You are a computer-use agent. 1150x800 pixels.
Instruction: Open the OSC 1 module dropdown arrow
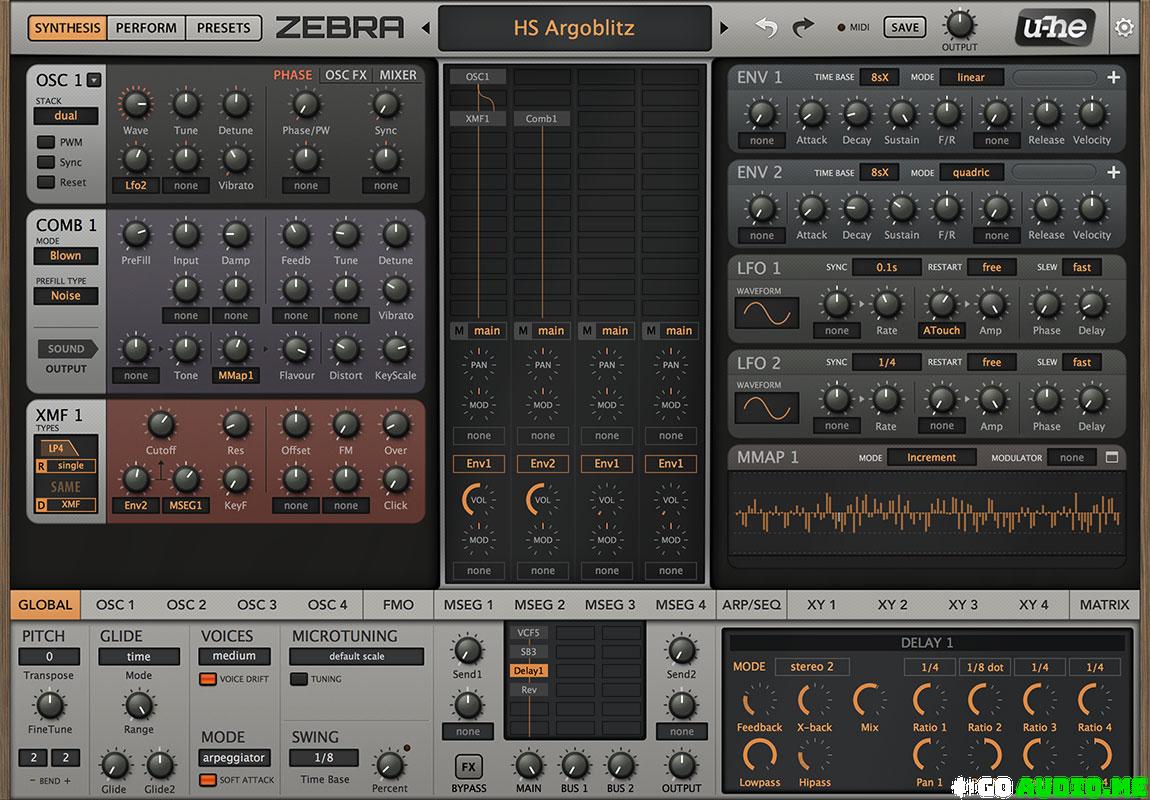[x=94, y=80]
